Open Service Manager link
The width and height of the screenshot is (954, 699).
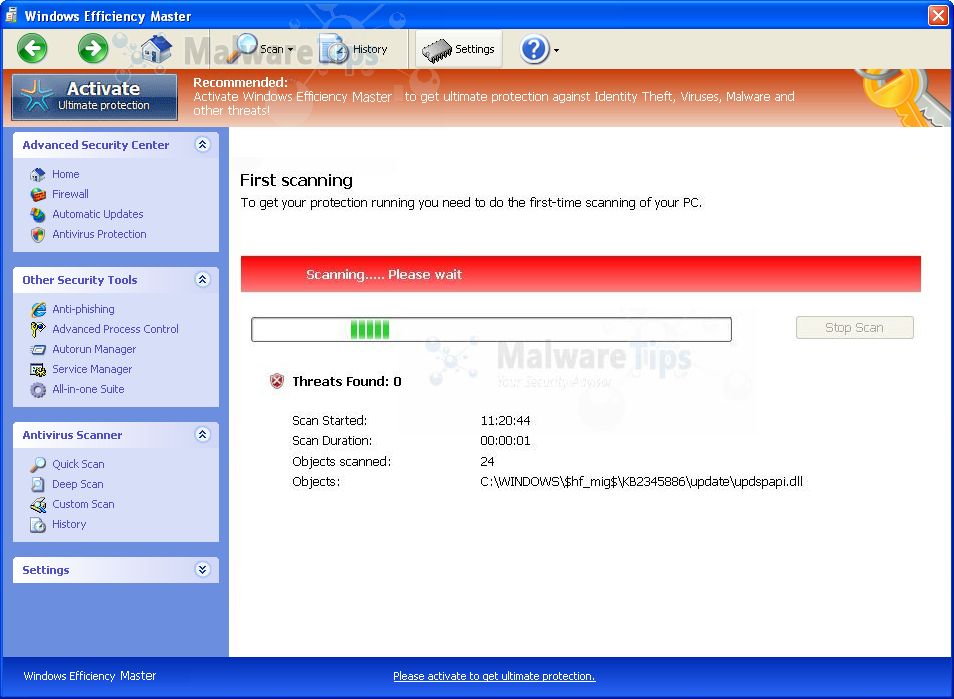[92, 369]
